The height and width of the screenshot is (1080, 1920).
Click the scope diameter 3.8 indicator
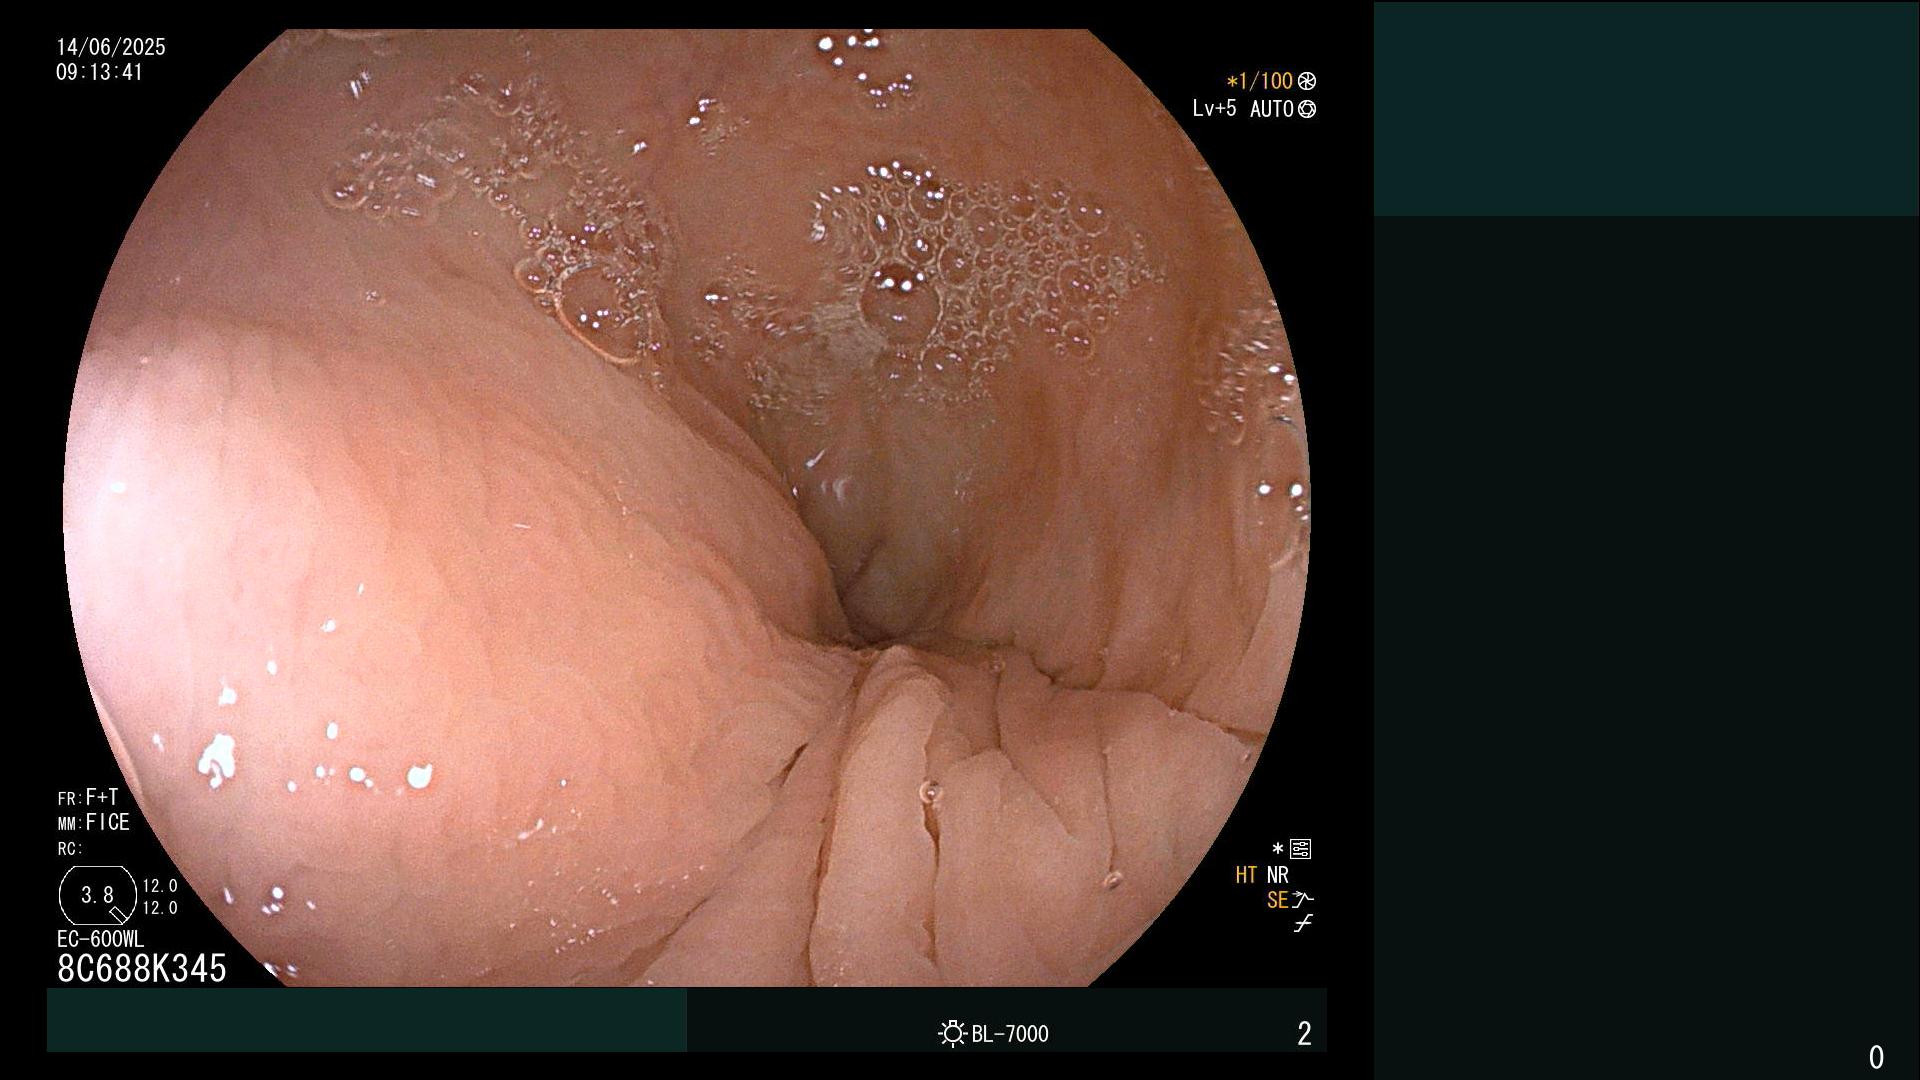(x=97, y=895)
